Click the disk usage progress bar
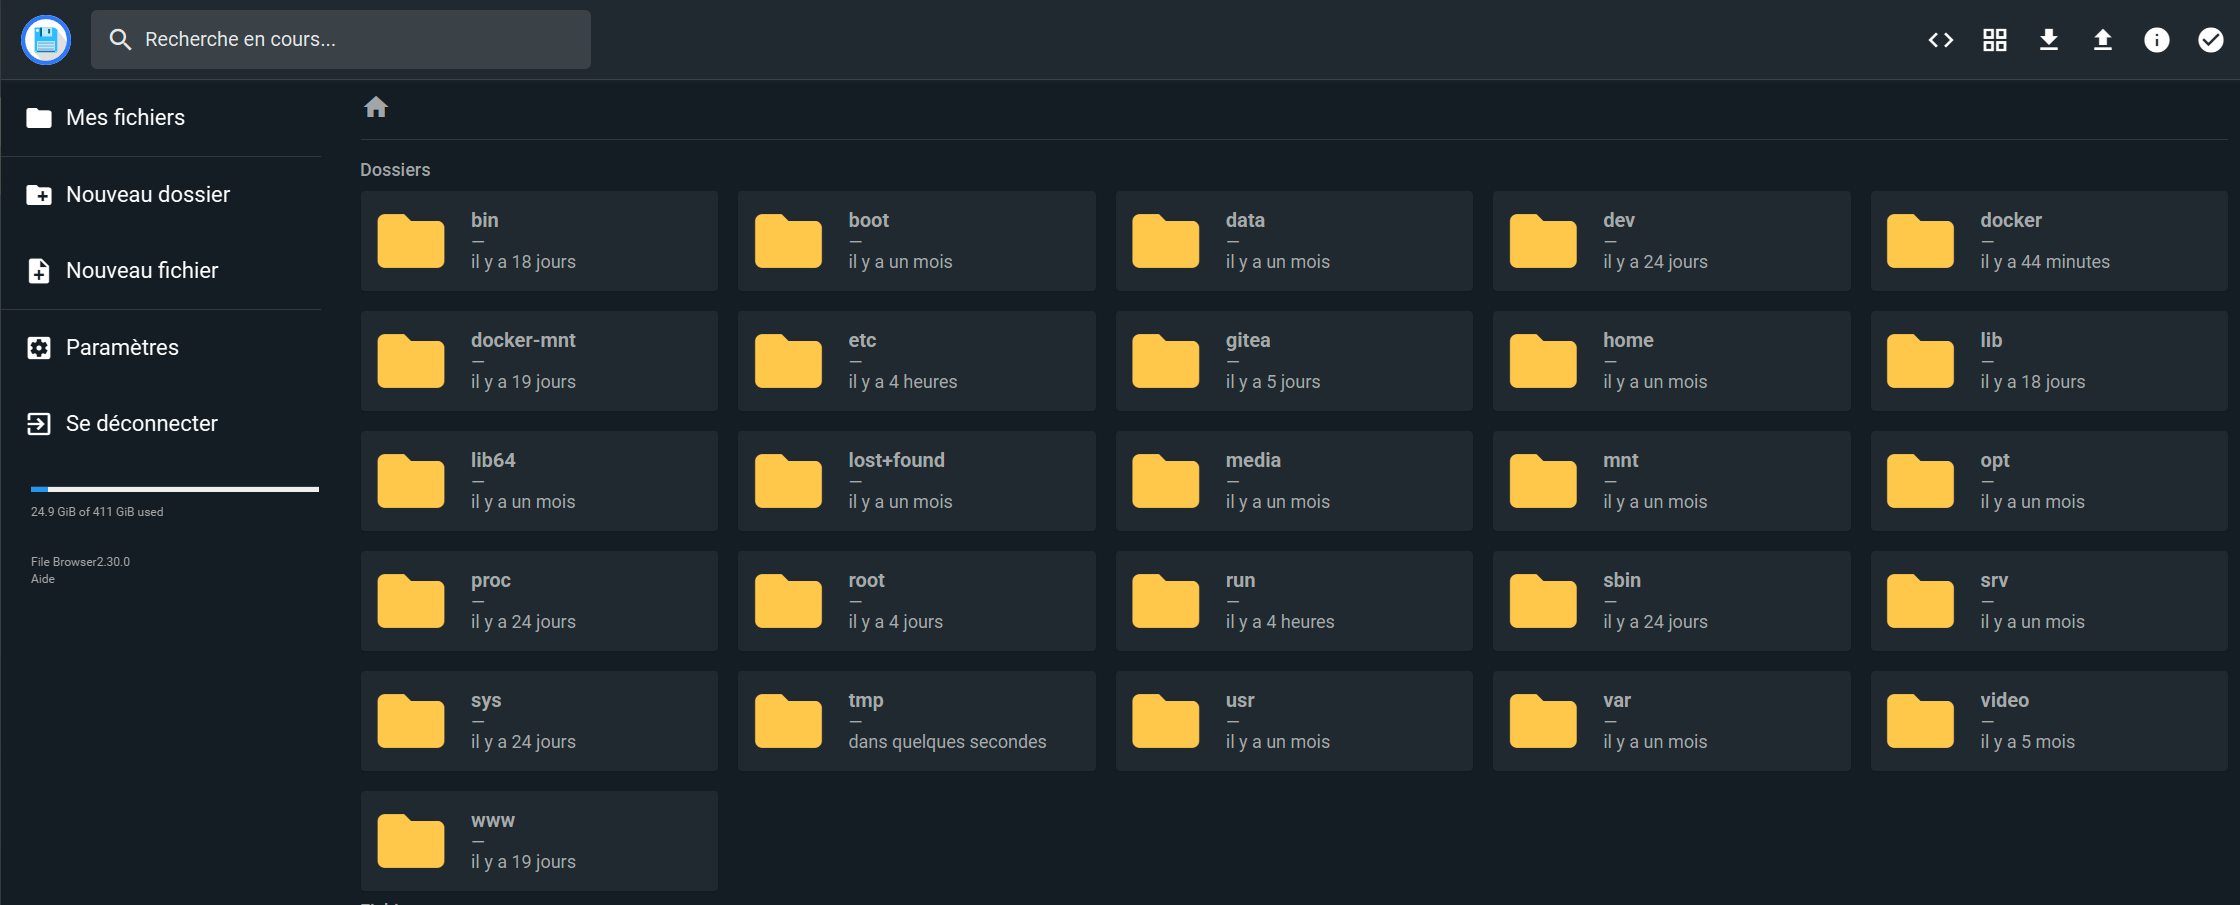Screen dimensions: 2240x905 pos(175,489)
